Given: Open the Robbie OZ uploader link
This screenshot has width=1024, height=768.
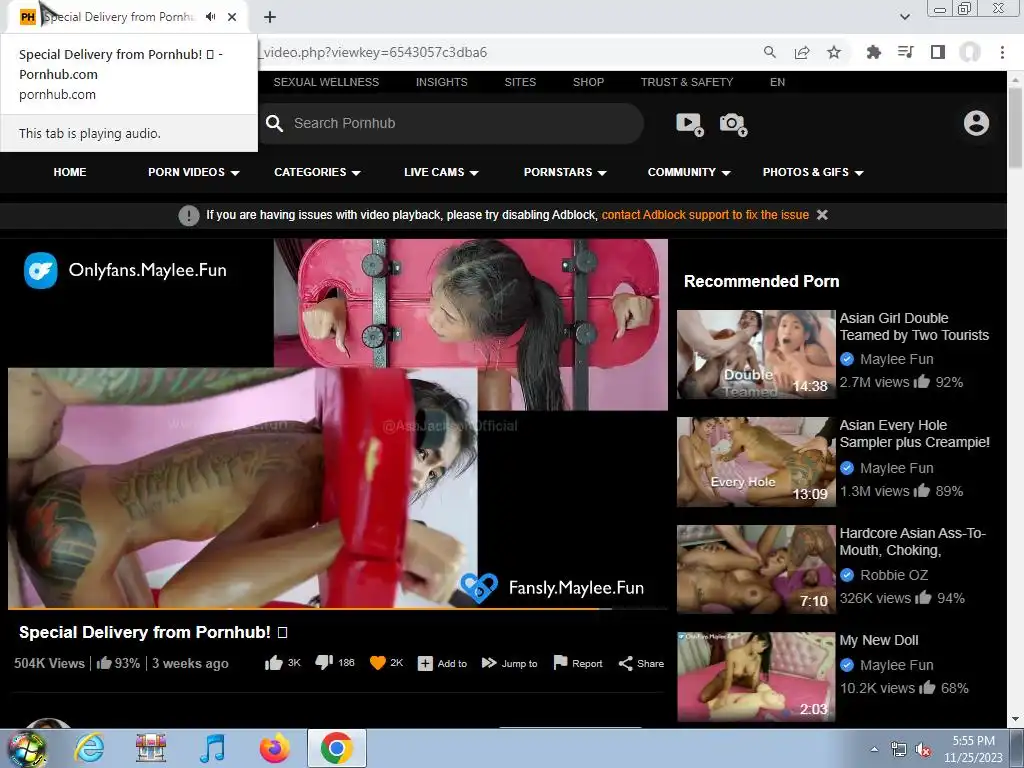Looking at the screenshot, I should [894, 575].
